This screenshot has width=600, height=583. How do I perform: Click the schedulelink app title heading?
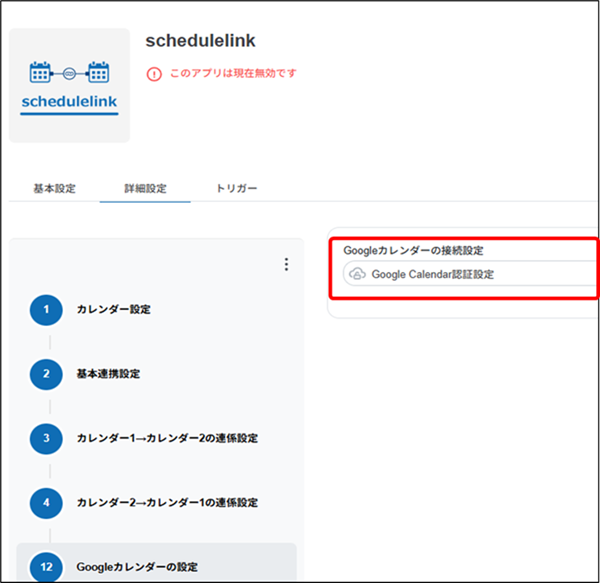(x=200, y=41)
